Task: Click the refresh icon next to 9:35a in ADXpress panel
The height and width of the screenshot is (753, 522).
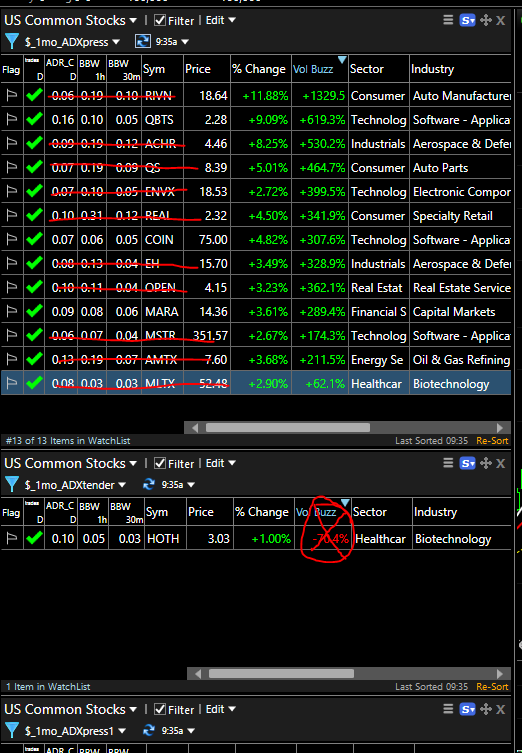Action: click(x=143, y=41)
